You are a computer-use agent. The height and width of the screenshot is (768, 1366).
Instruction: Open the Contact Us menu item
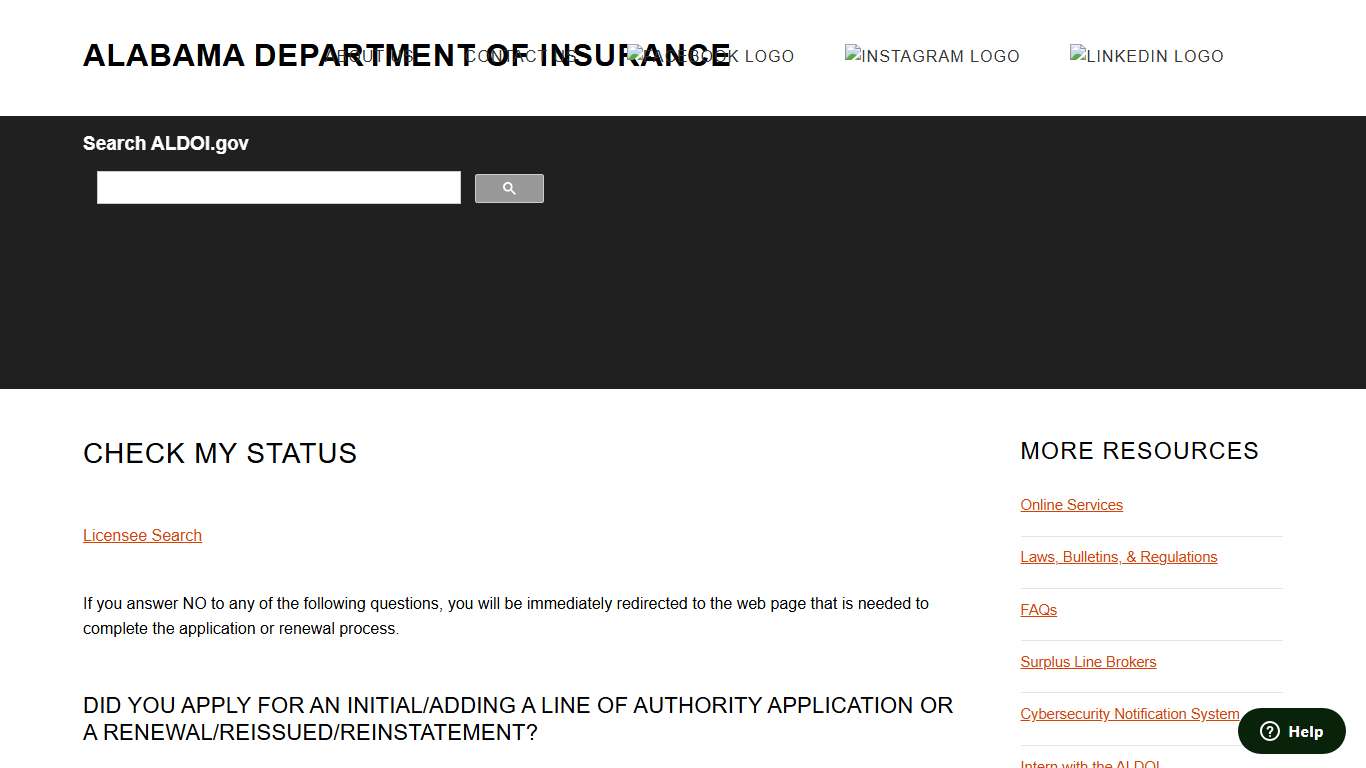point(520,56)
